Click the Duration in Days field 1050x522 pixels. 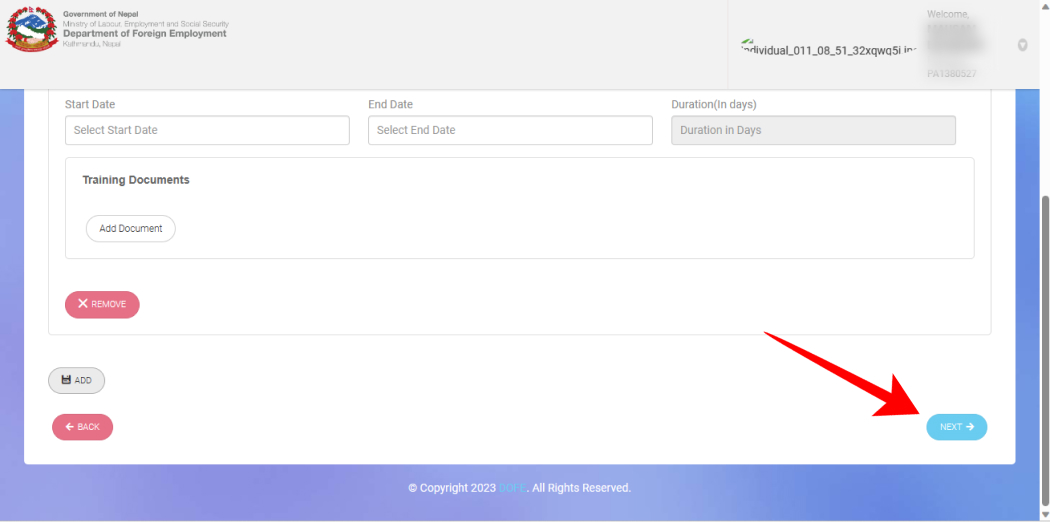tap(814, 130)
